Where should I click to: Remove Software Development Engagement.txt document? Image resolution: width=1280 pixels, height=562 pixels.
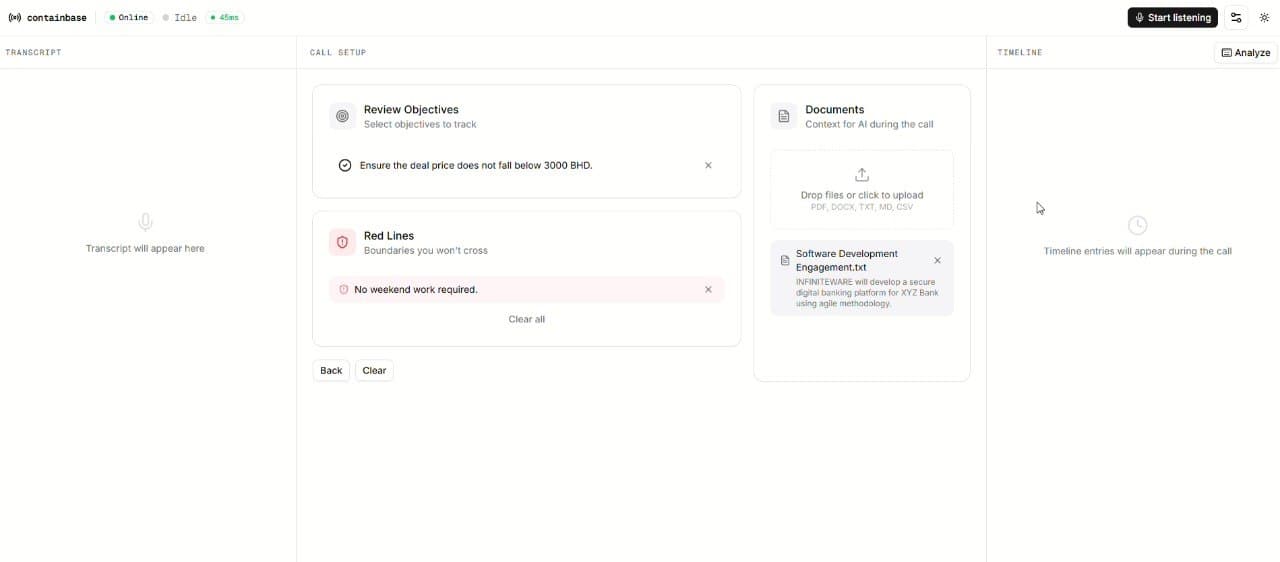click(937, 260)
